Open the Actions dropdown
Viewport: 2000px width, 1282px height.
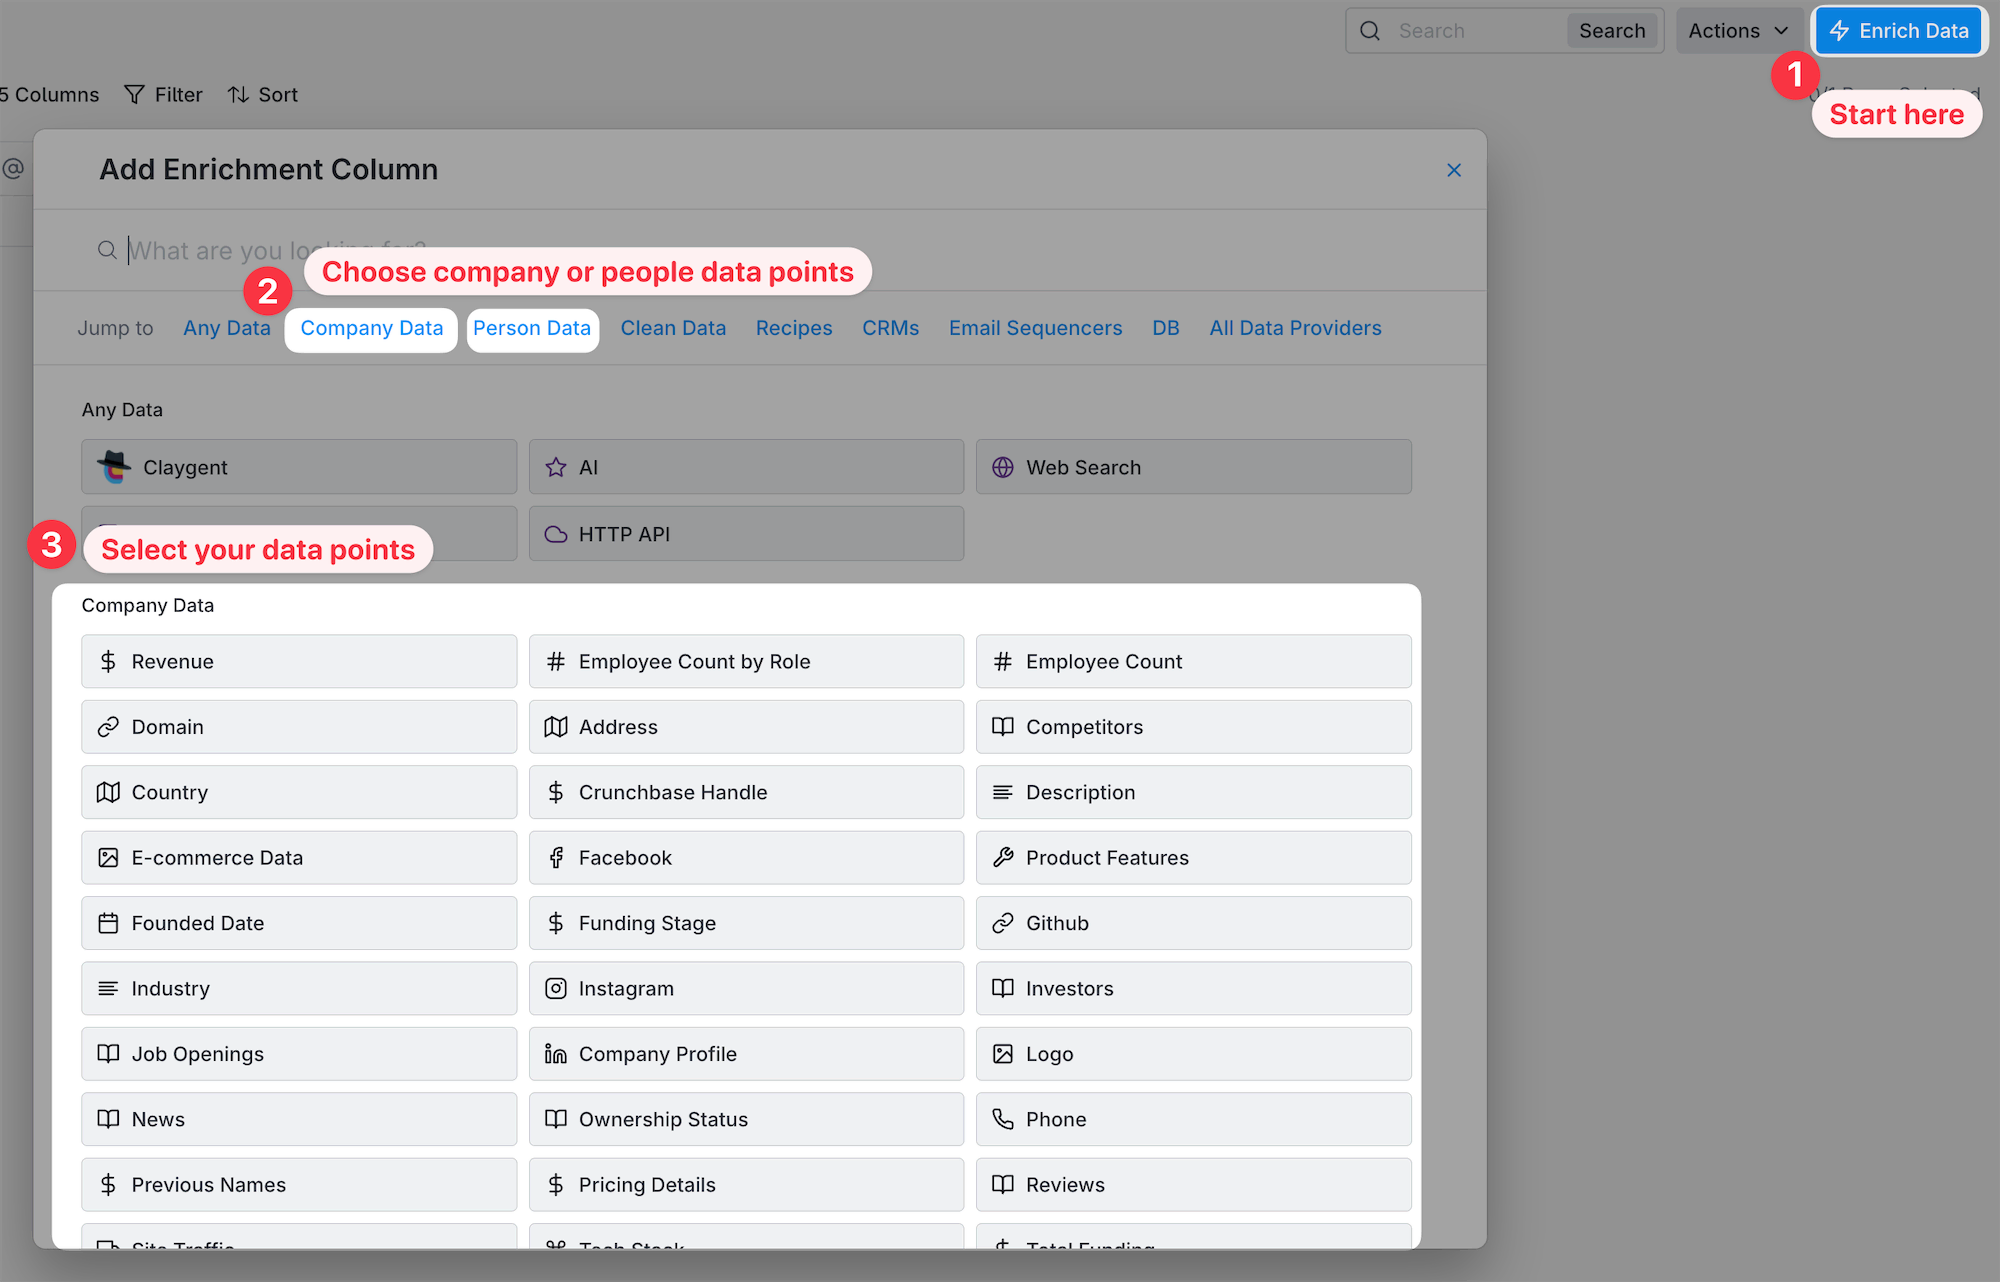click(x=1738, y=31)
